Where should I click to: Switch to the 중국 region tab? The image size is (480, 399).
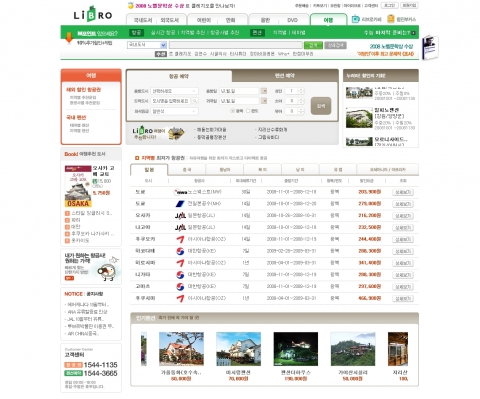pos(187,170)
